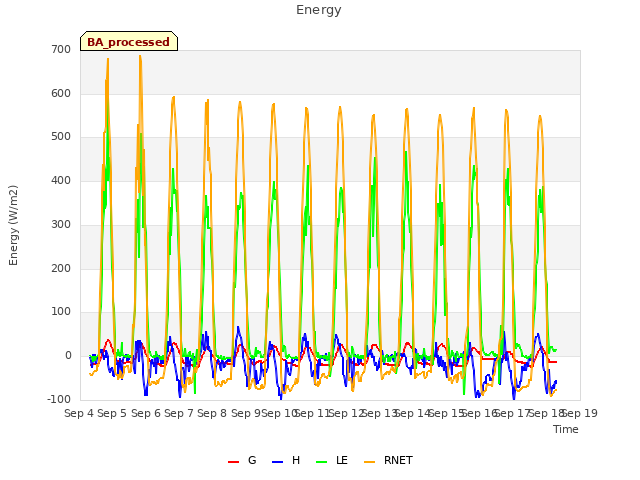Click the 400 y-axis tick label
This screenshot has height=480, width=640.
[61, 180]
